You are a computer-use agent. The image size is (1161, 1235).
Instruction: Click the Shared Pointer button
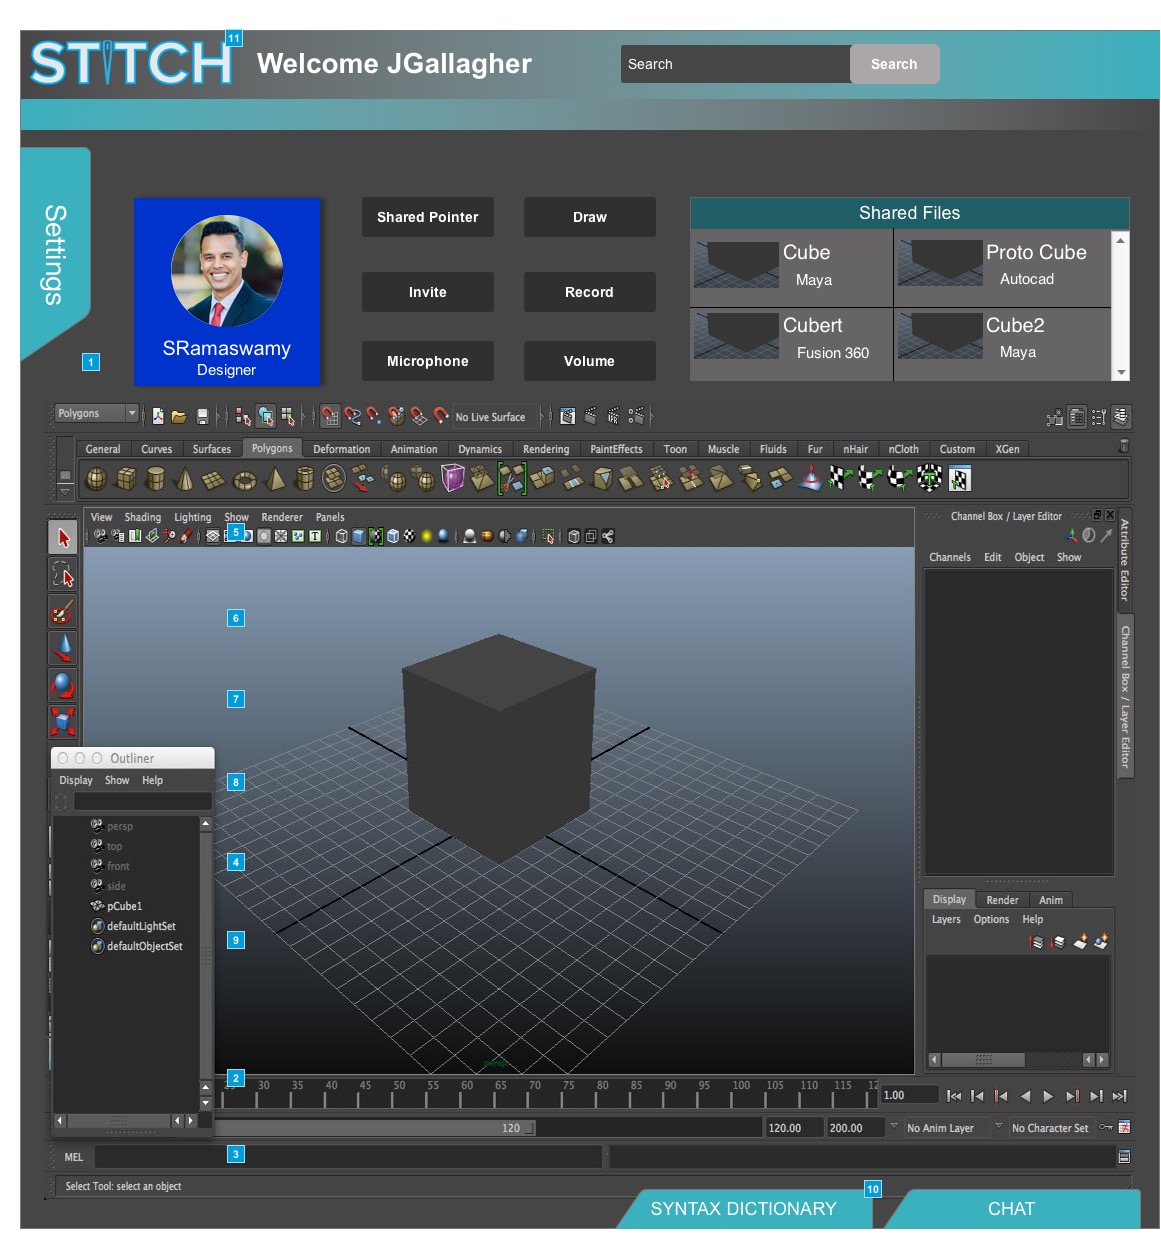pos(427,217)
